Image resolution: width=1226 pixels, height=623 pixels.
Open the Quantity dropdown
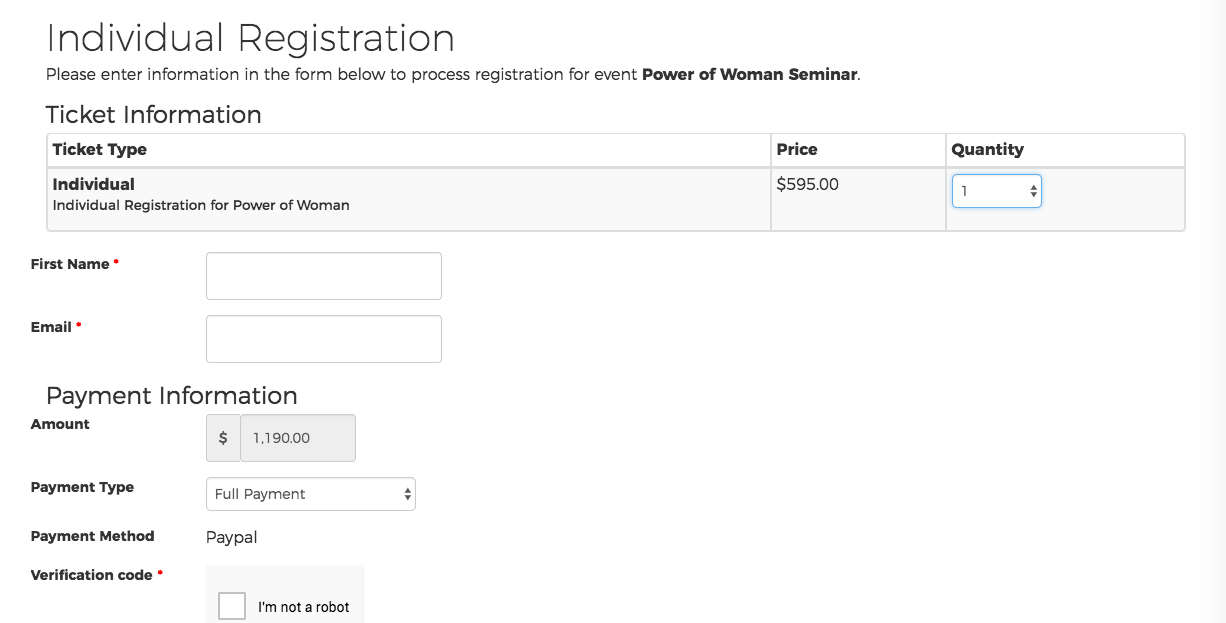pyautogui.click(x=996, y=191)
